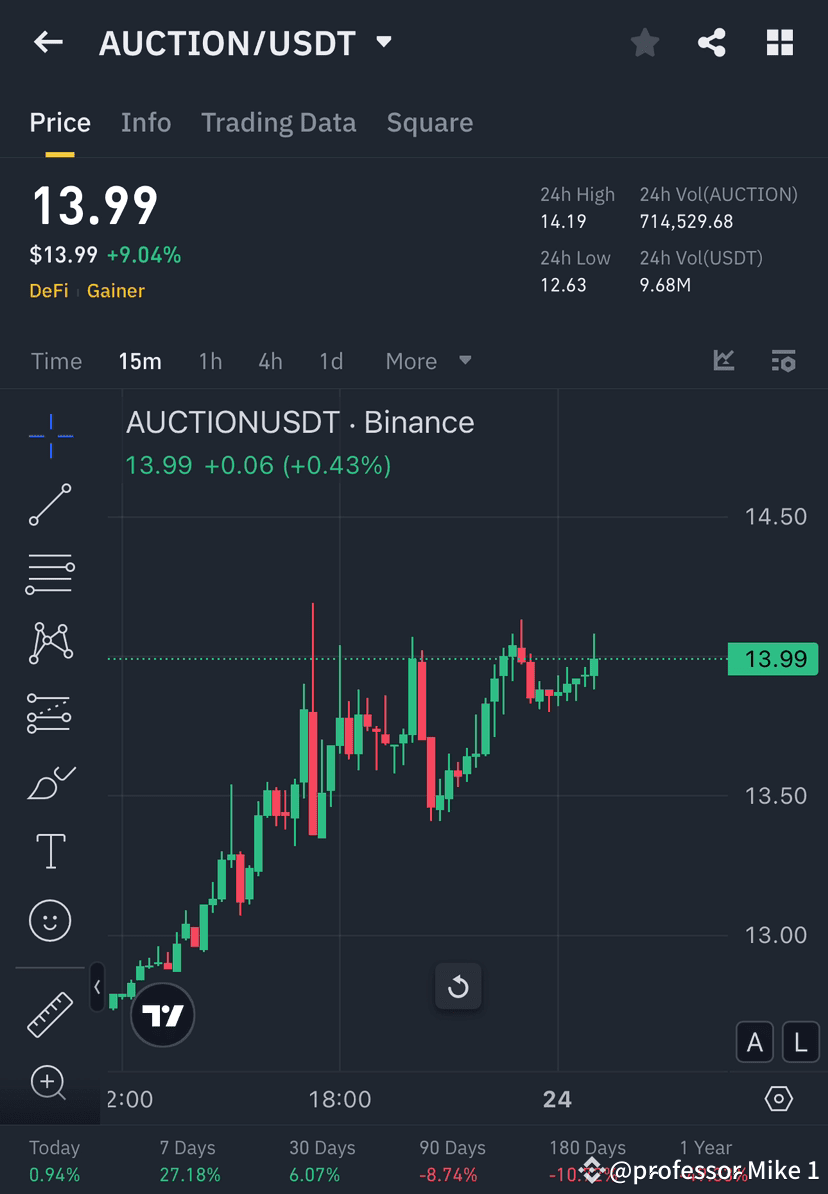Image resolution: width=828 pixels, height=1194 pixels.
Task: Select the text annotation tool
Action: click(x=50, y=850)
